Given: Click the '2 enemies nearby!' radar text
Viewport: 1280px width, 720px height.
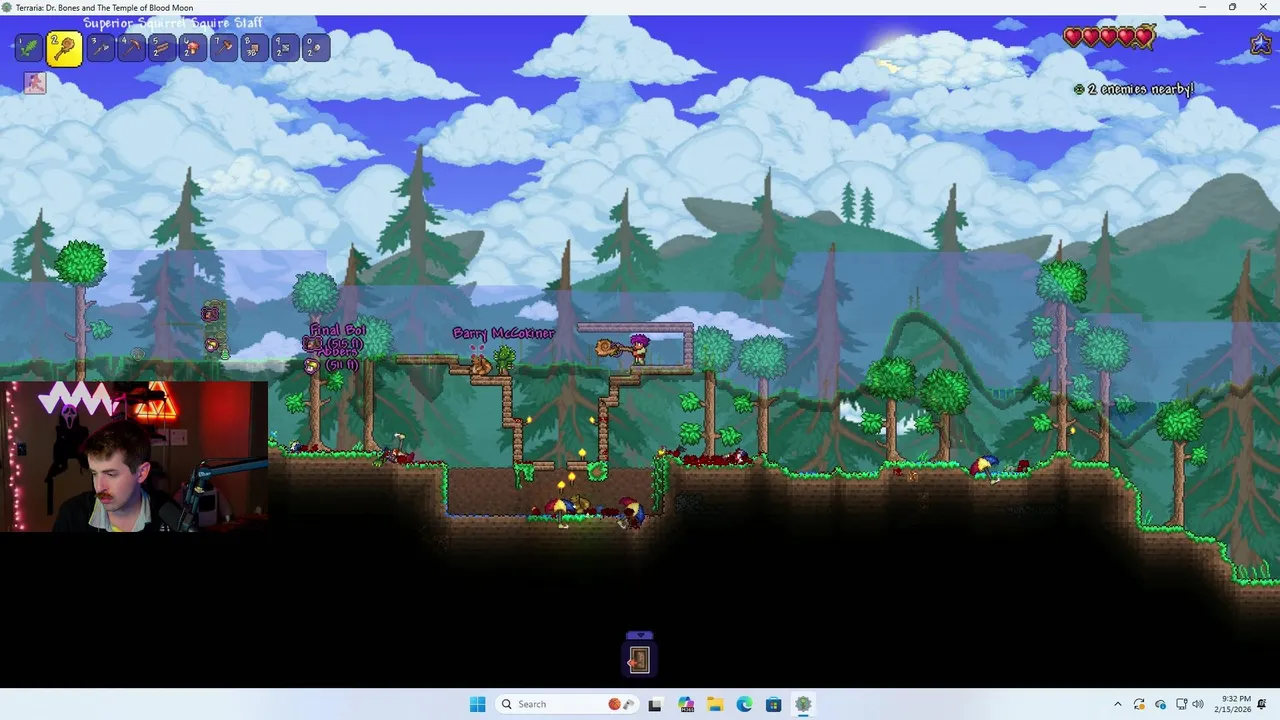Looking at the screenshot, I should [x=1134, y=89].
